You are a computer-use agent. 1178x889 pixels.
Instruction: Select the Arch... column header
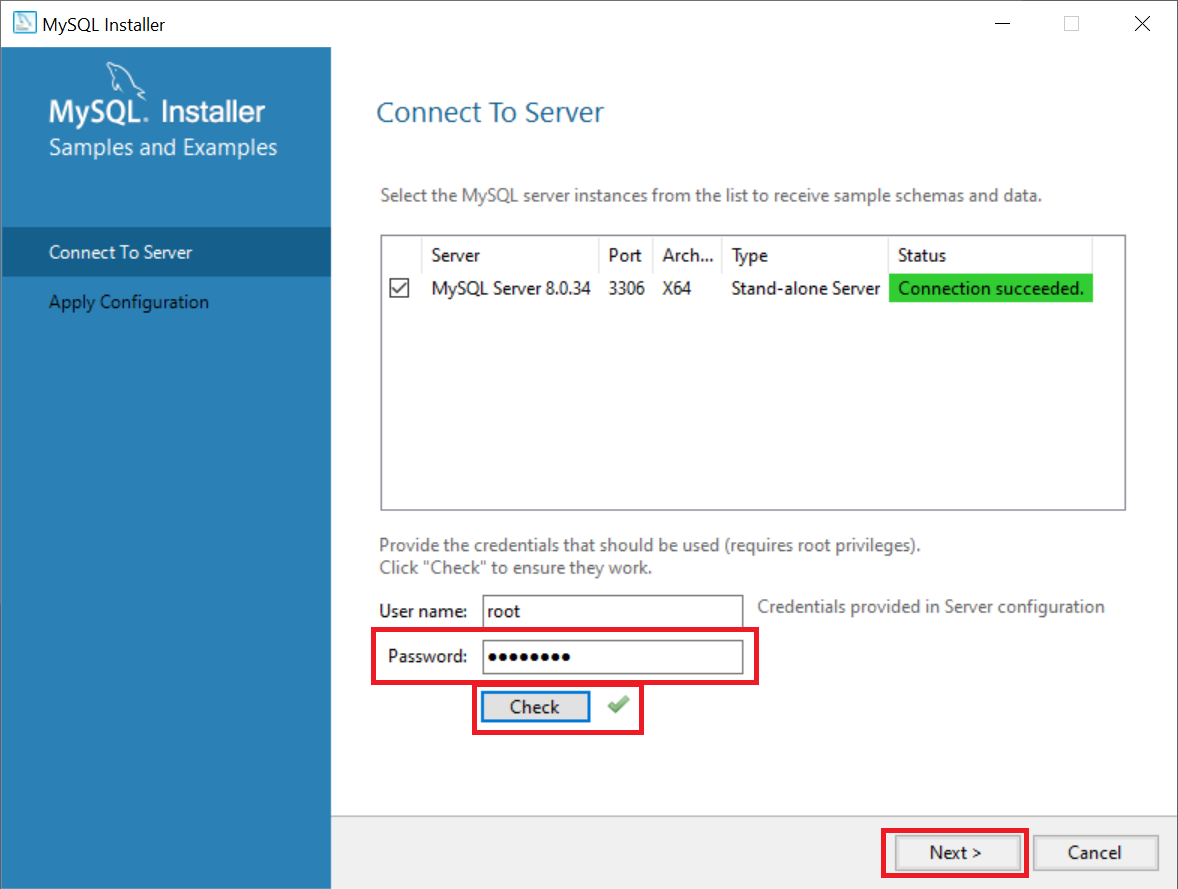pyautogui.click(x=687, y=256)
